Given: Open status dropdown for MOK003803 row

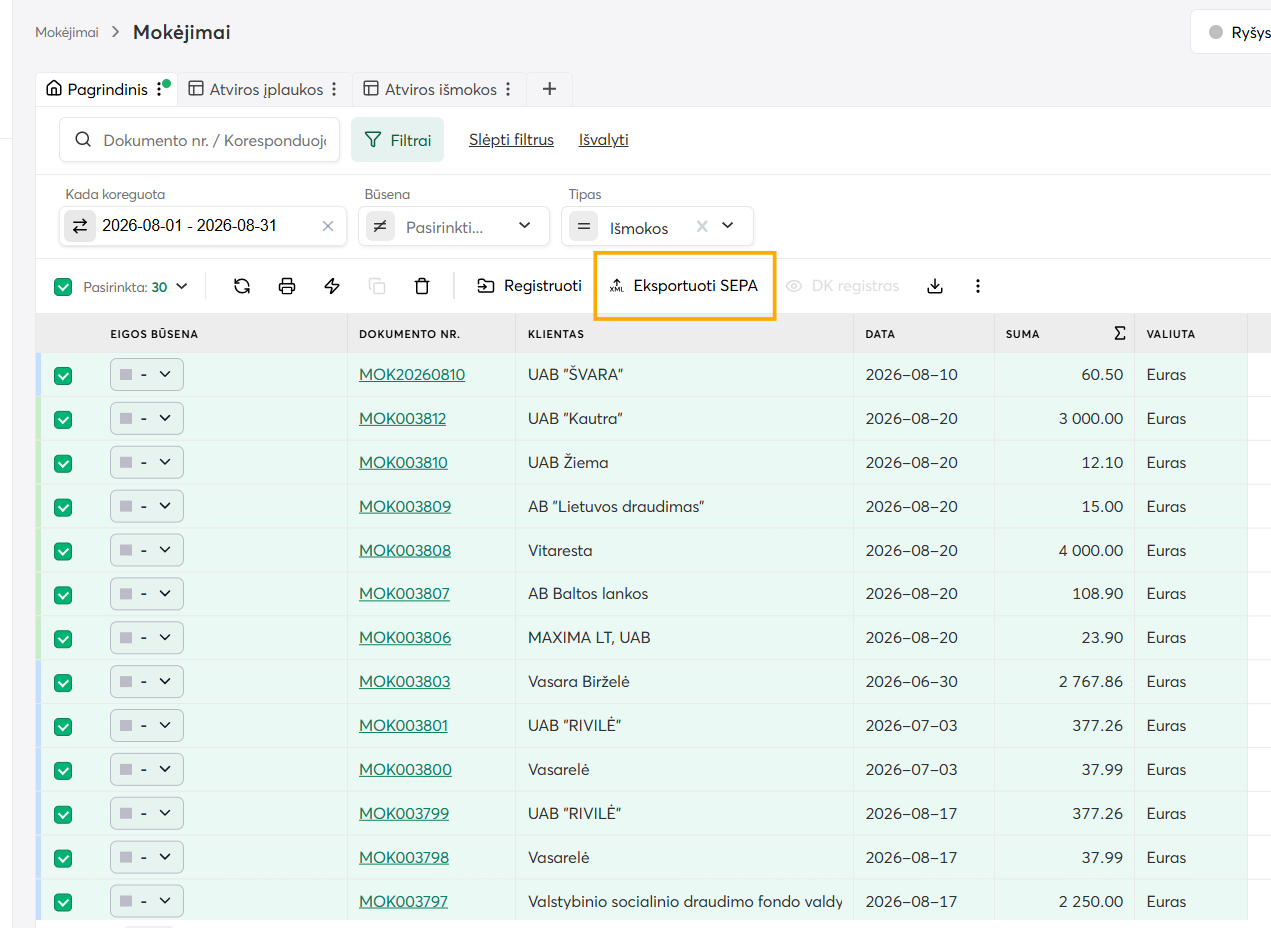Looking at the screenshot, I should [x=147, y=682].
